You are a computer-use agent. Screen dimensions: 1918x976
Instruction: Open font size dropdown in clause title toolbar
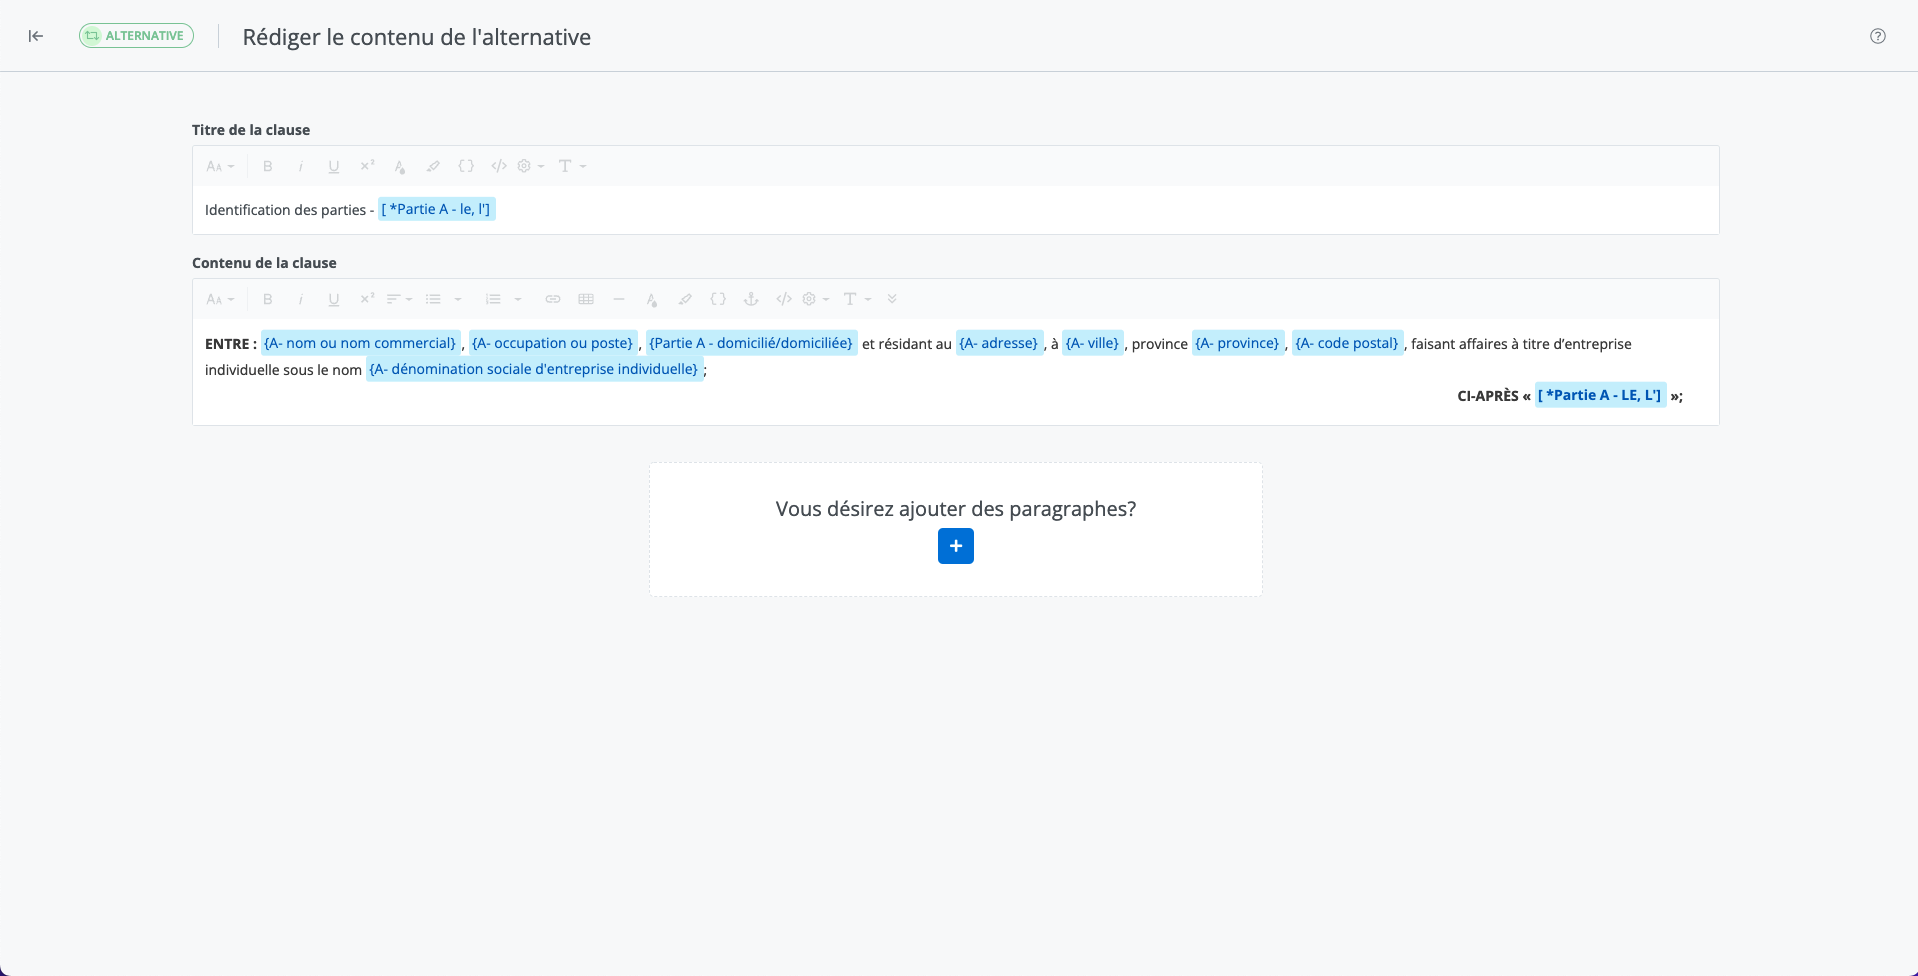(x=220, y=166)
